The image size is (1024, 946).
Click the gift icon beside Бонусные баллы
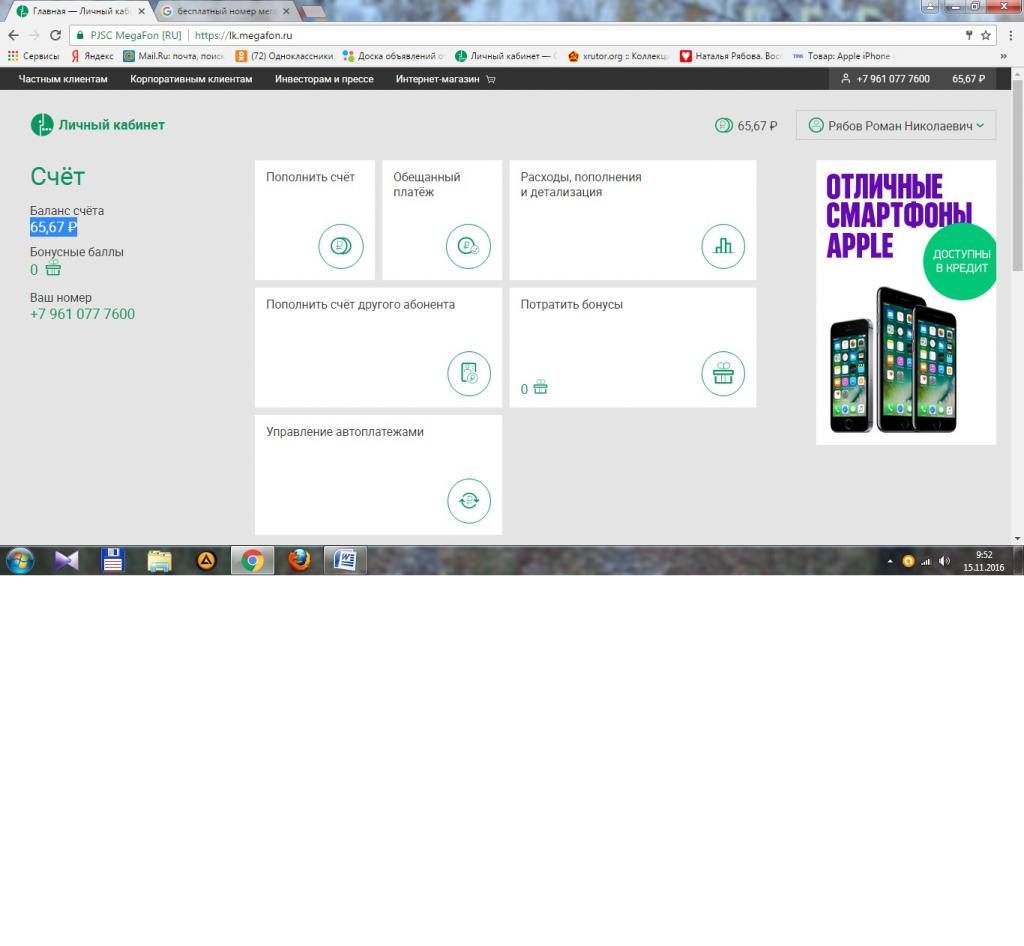pos(53,268)
